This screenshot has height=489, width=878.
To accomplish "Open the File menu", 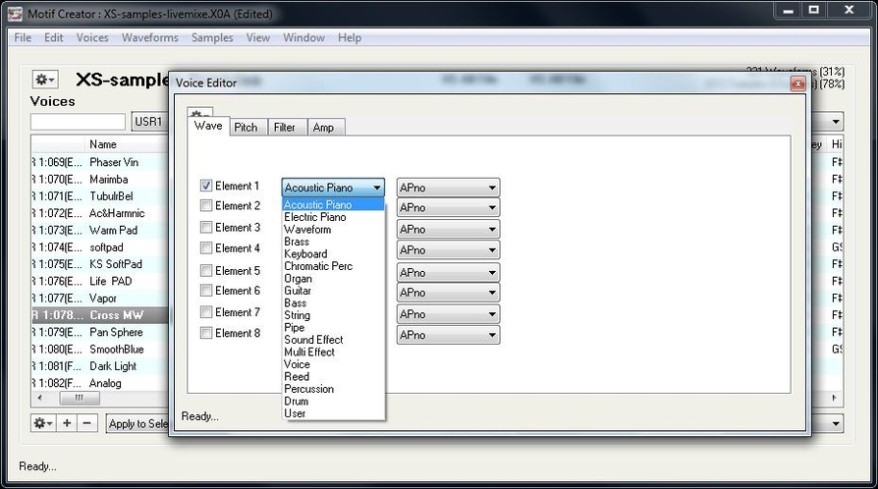I will [x=23, y=38].
